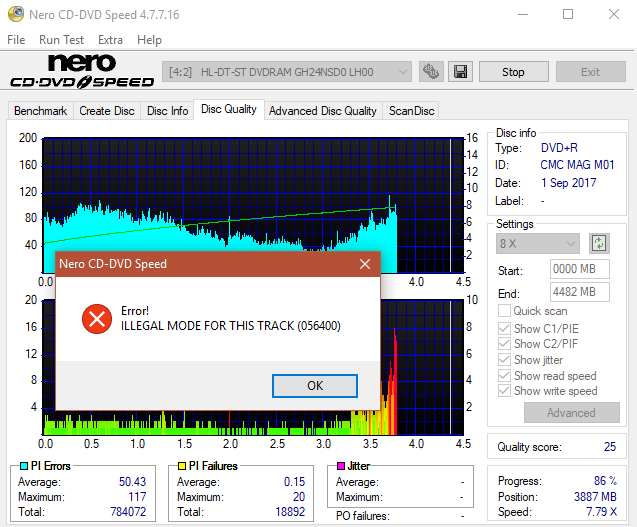Enable the Quick scan checkbox

coord(504,311)
